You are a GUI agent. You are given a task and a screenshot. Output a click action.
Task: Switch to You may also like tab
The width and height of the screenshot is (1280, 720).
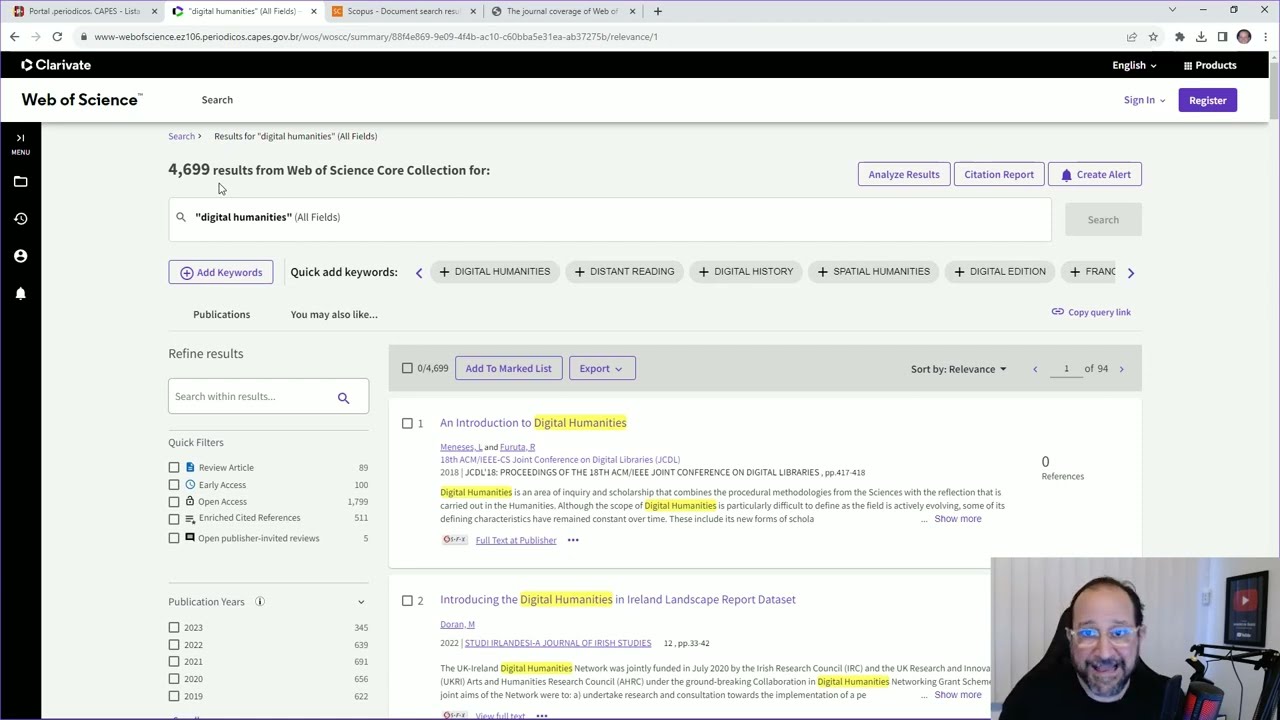(334, 315)
